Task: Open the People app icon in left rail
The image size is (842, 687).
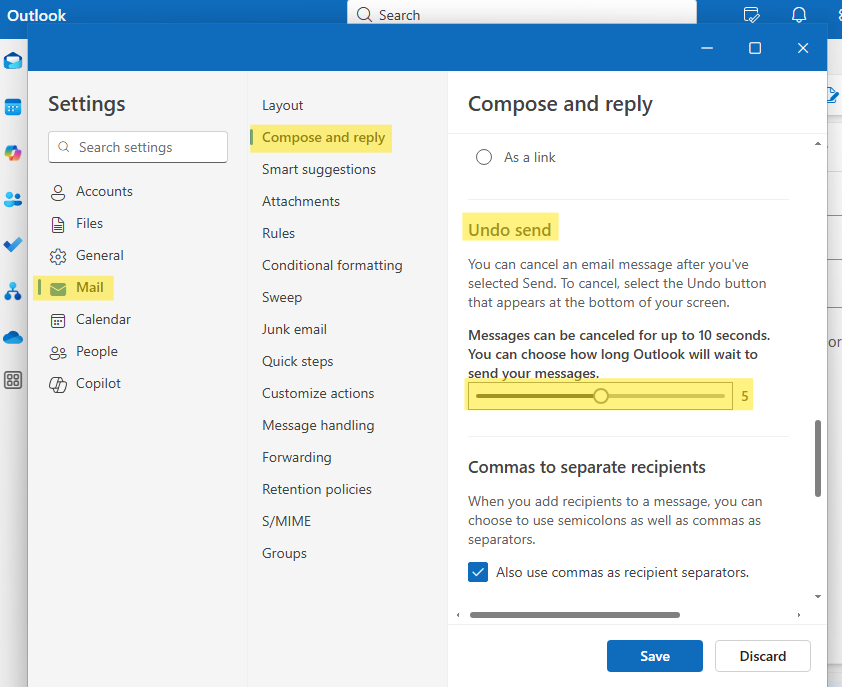Action: 13,199
